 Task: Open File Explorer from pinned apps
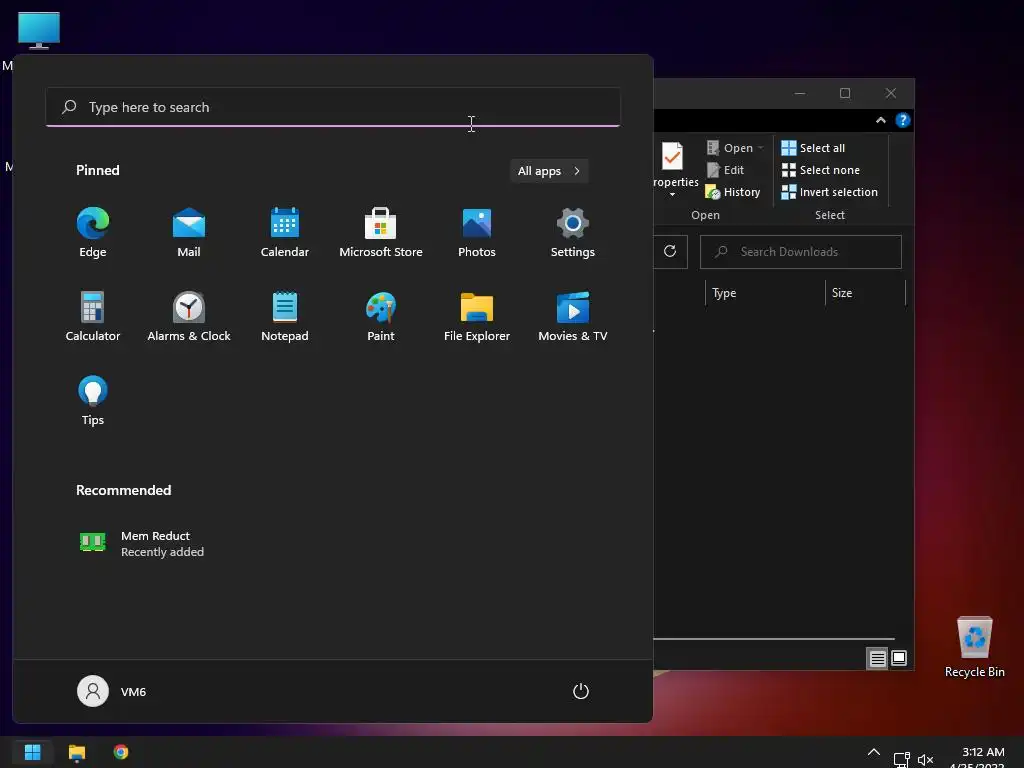(477, 316)
